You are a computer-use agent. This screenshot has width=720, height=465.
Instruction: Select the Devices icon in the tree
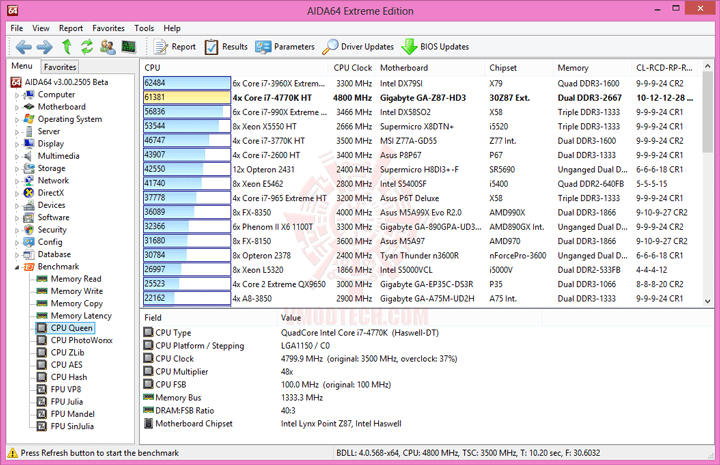pyautogui.click(x=29, y=205)
